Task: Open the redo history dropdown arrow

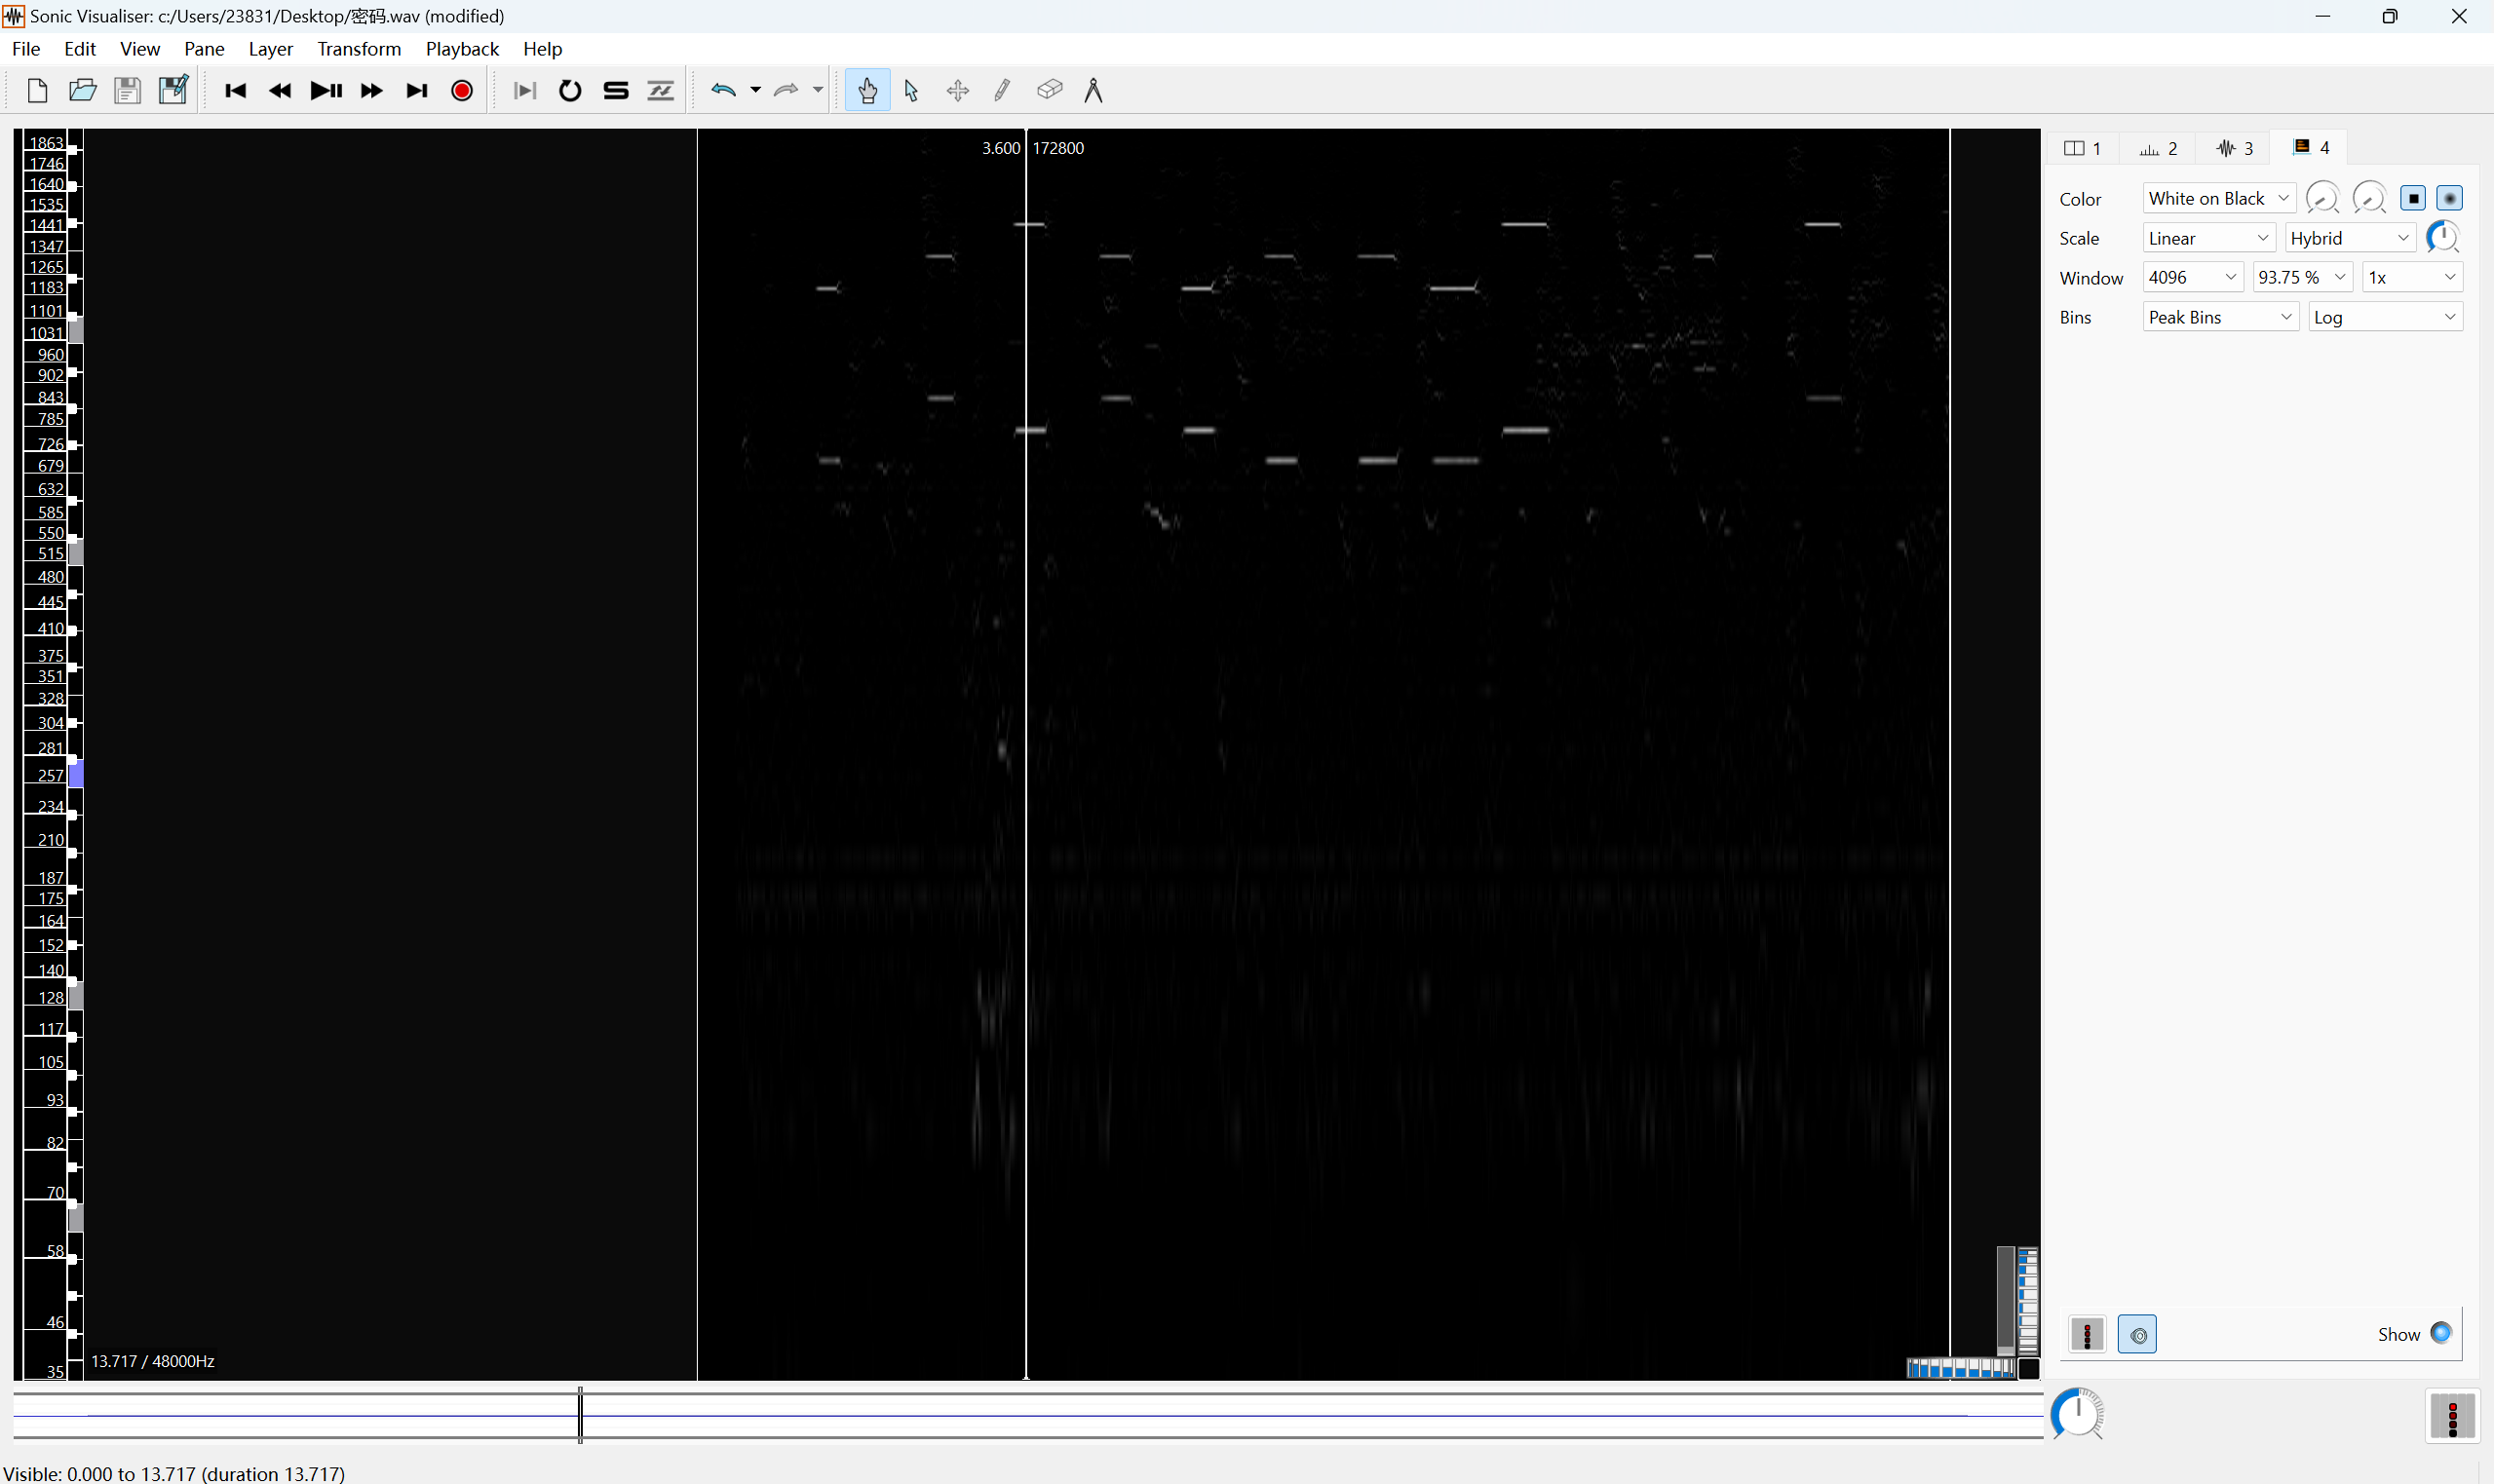Action: pos(818,91)
